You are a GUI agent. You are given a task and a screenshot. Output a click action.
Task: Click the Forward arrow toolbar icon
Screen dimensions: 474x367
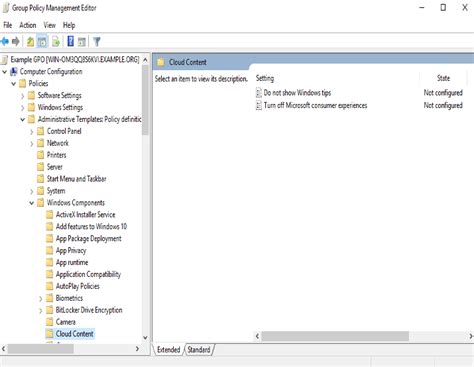(x=16, y=42)
